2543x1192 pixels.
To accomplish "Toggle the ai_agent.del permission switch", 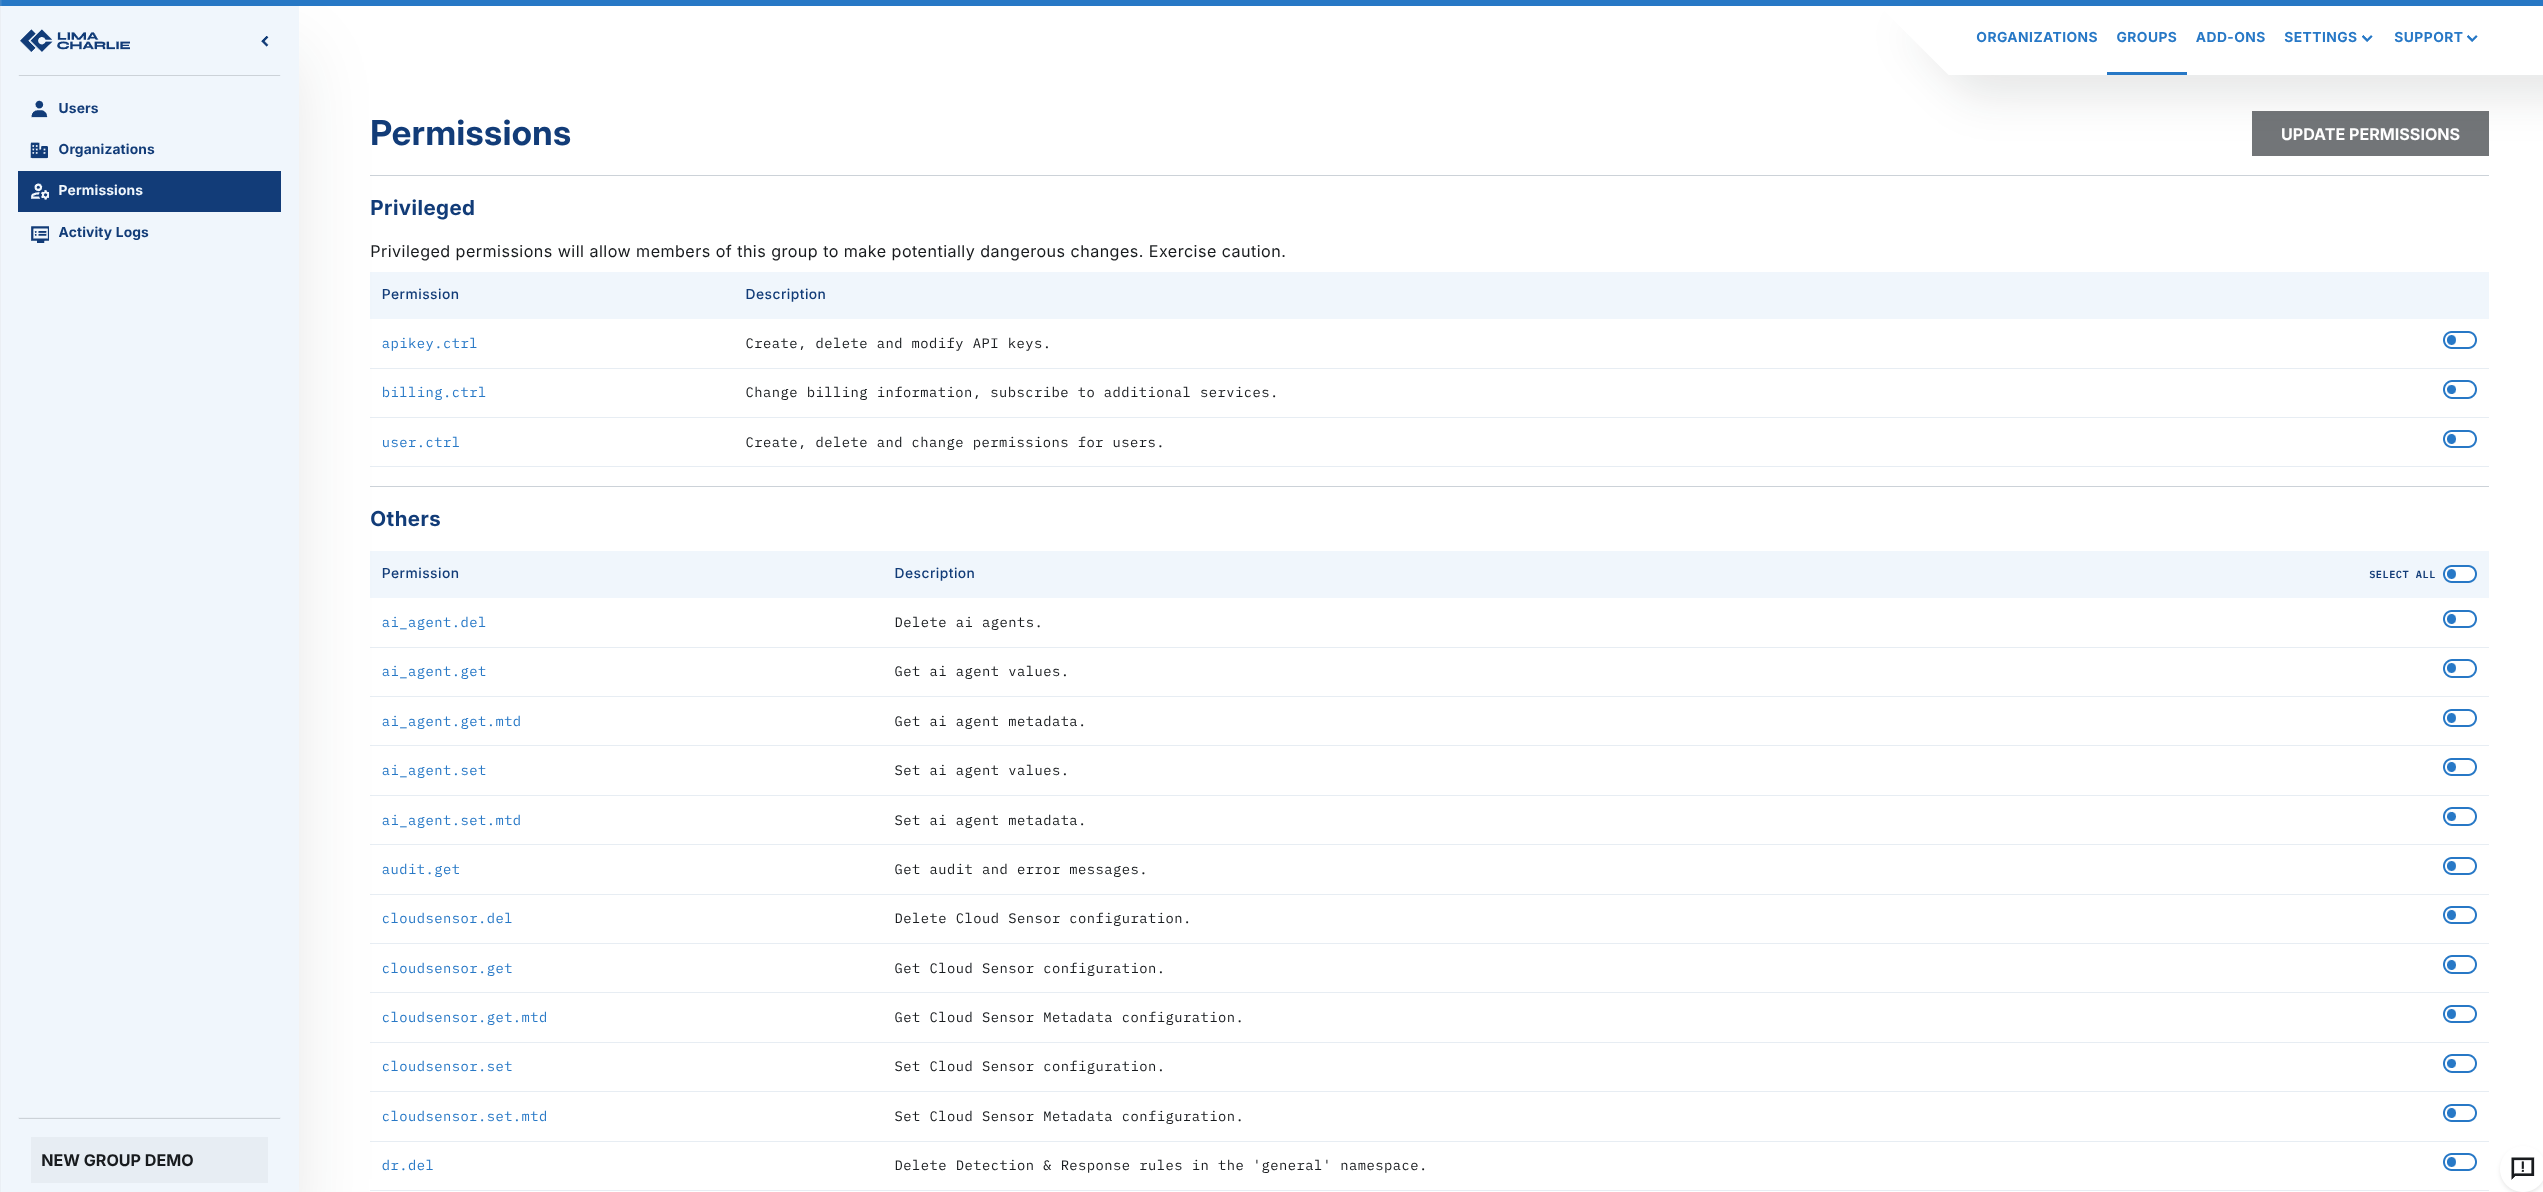I will (x=2459, y=619).
